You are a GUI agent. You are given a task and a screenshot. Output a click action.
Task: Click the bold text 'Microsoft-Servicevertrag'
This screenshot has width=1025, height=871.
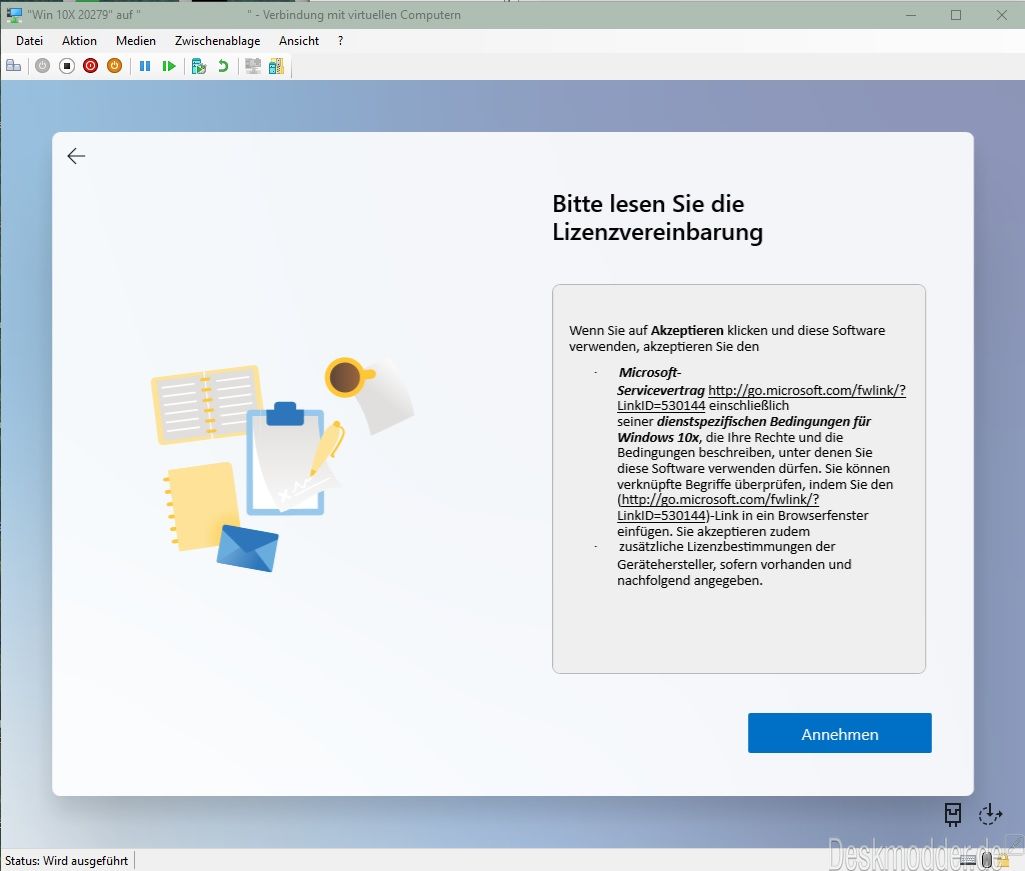(x=661, y=381)
